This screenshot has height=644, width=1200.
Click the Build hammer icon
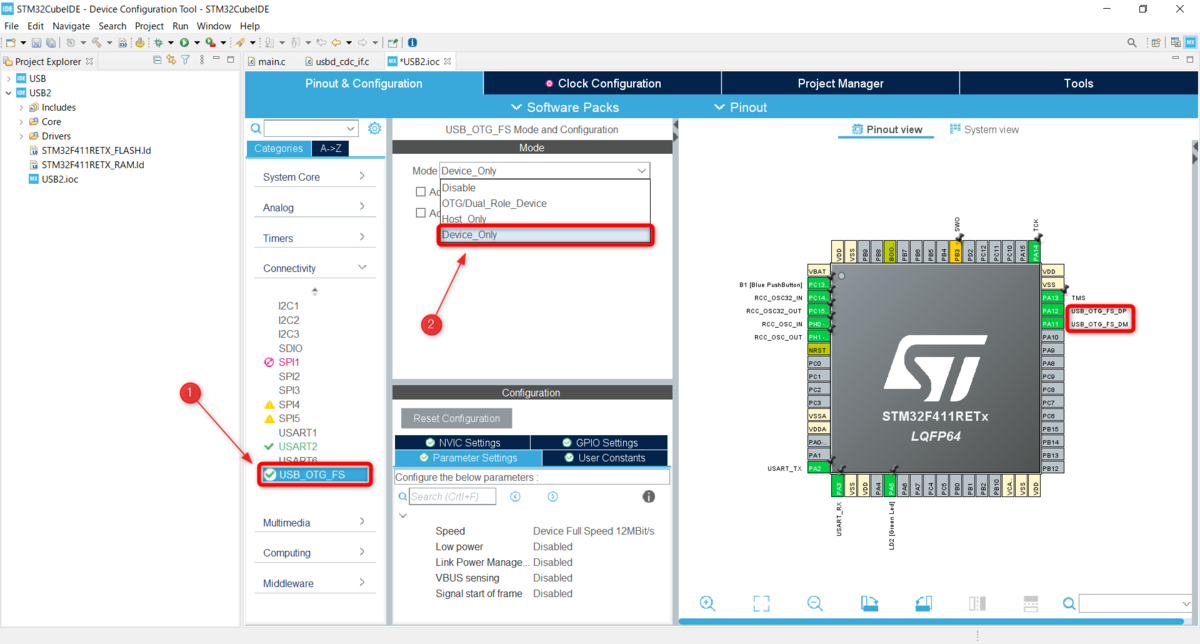tap(96, 43)
